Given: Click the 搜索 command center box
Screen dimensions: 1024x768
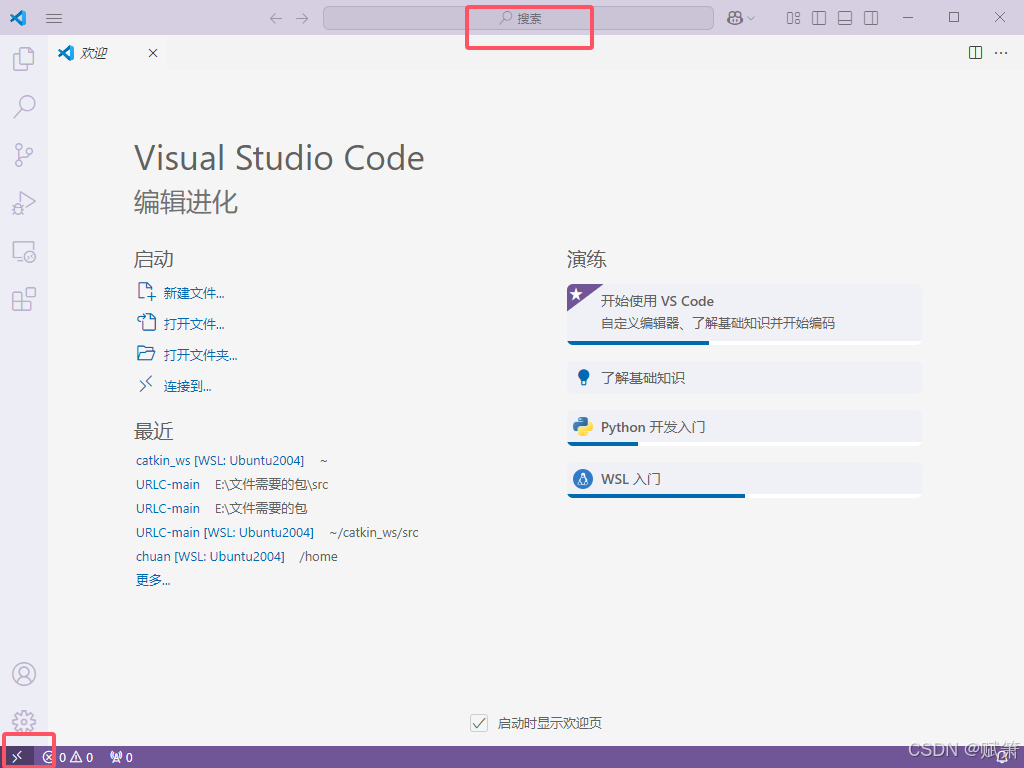Looking at the screenshot, I should click(519, 18).
